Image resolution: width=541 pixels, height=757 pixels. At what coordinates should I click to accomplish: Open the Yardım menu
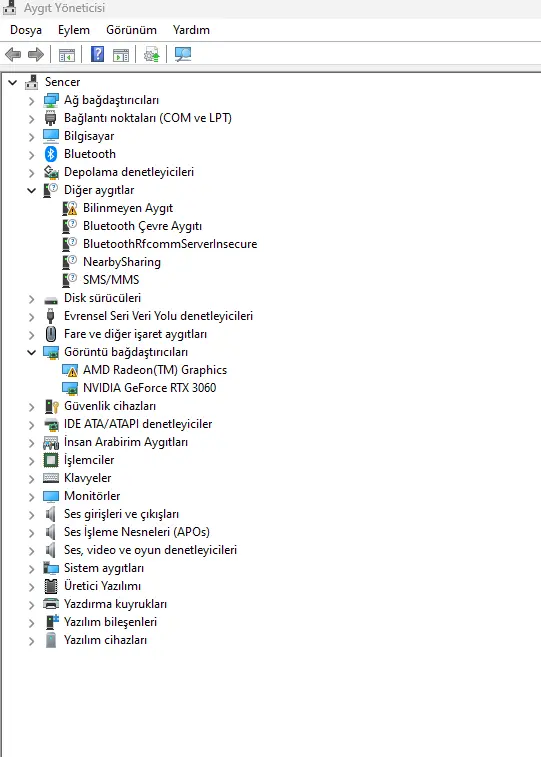[191, 30]
